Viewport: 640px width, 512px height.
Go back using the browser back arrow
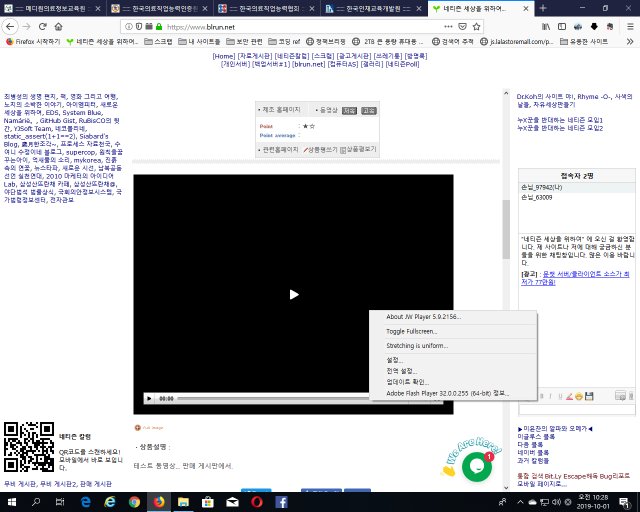click(10, 27)
